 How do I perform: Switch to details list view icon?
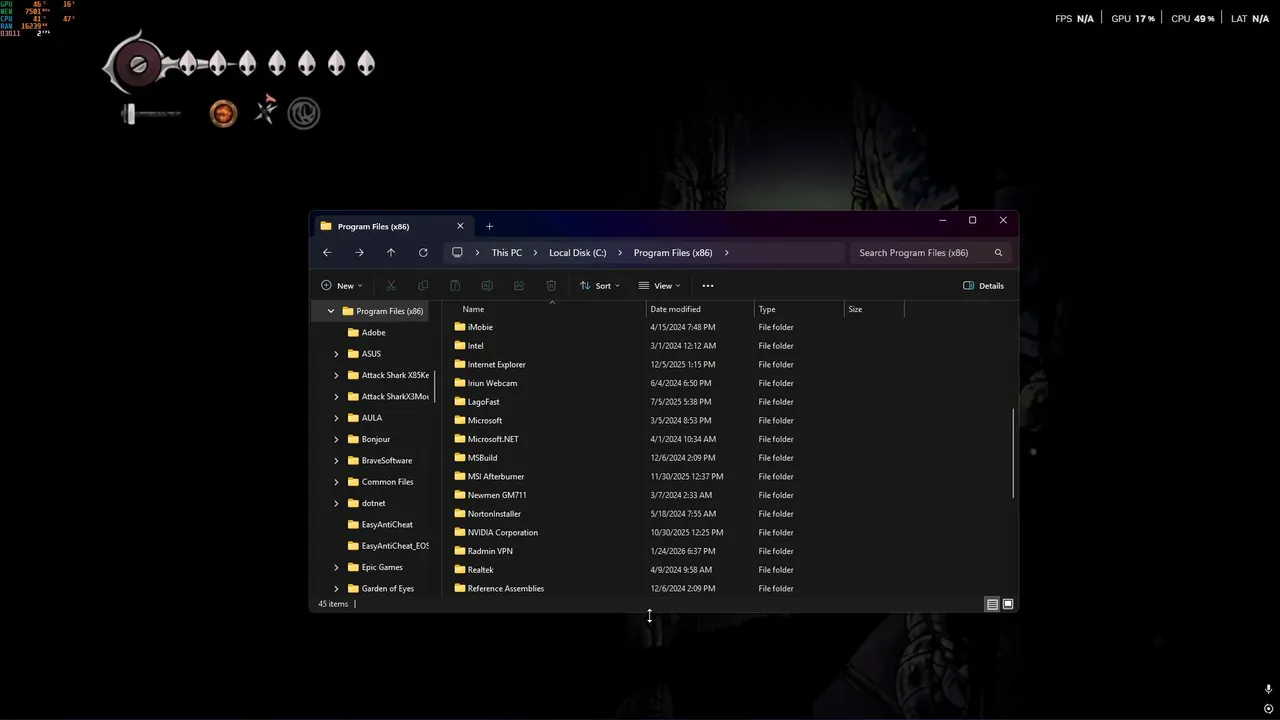click(992, 604)
